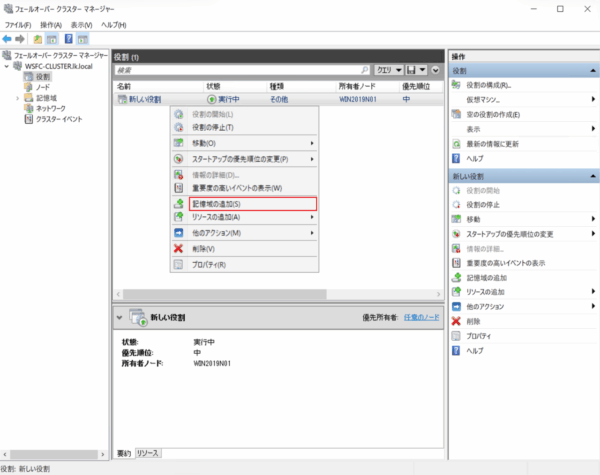The height and width of the screenshot is (475, 600).
Task: Select 記憶域 in the navigation tree
Action: [46, 98]
